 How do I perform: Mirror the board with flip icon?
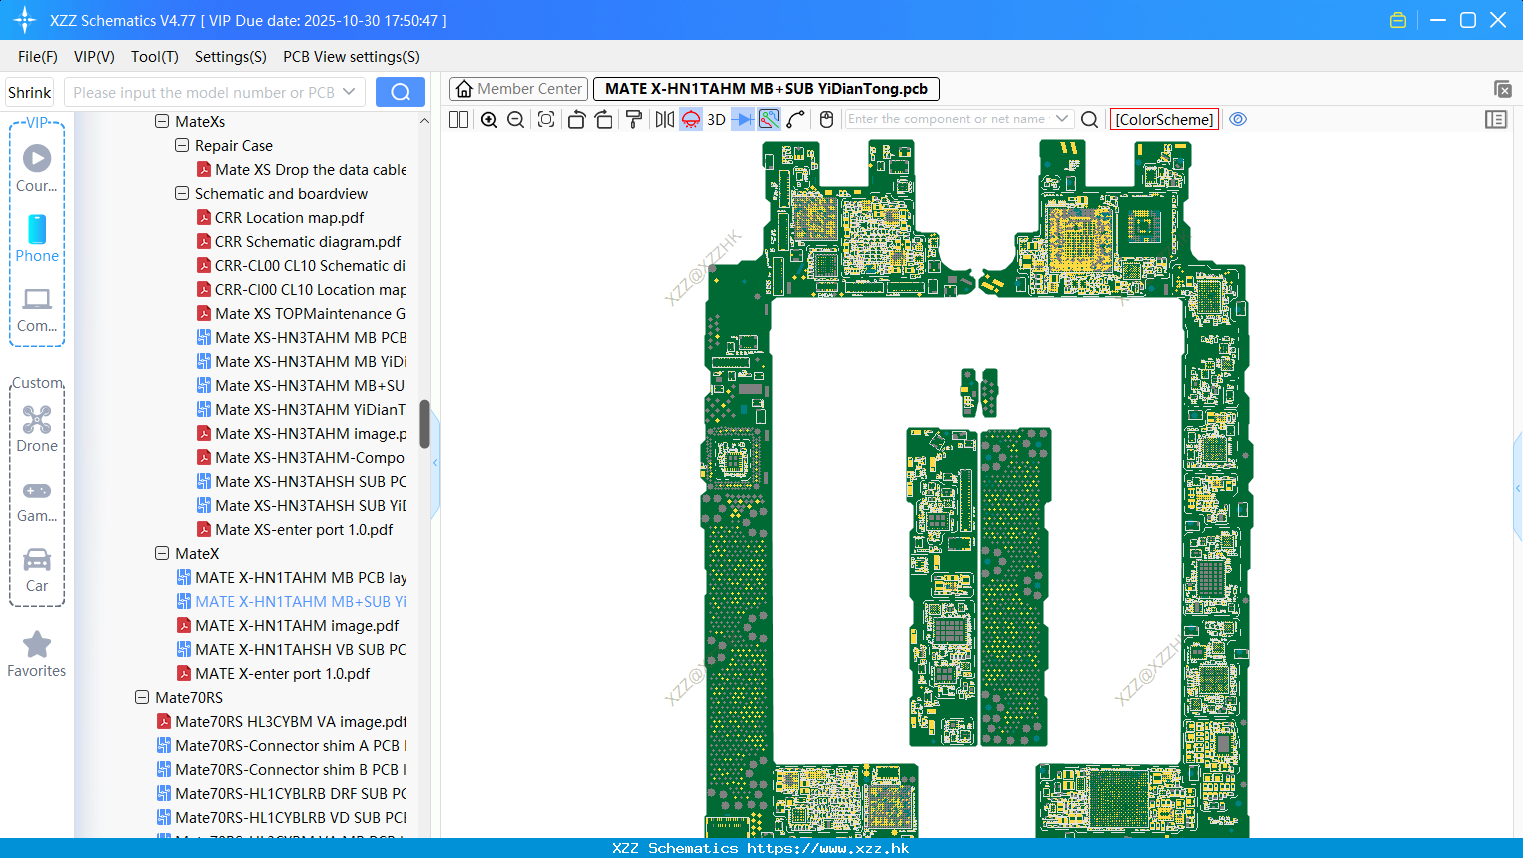[x=664, y=120]
